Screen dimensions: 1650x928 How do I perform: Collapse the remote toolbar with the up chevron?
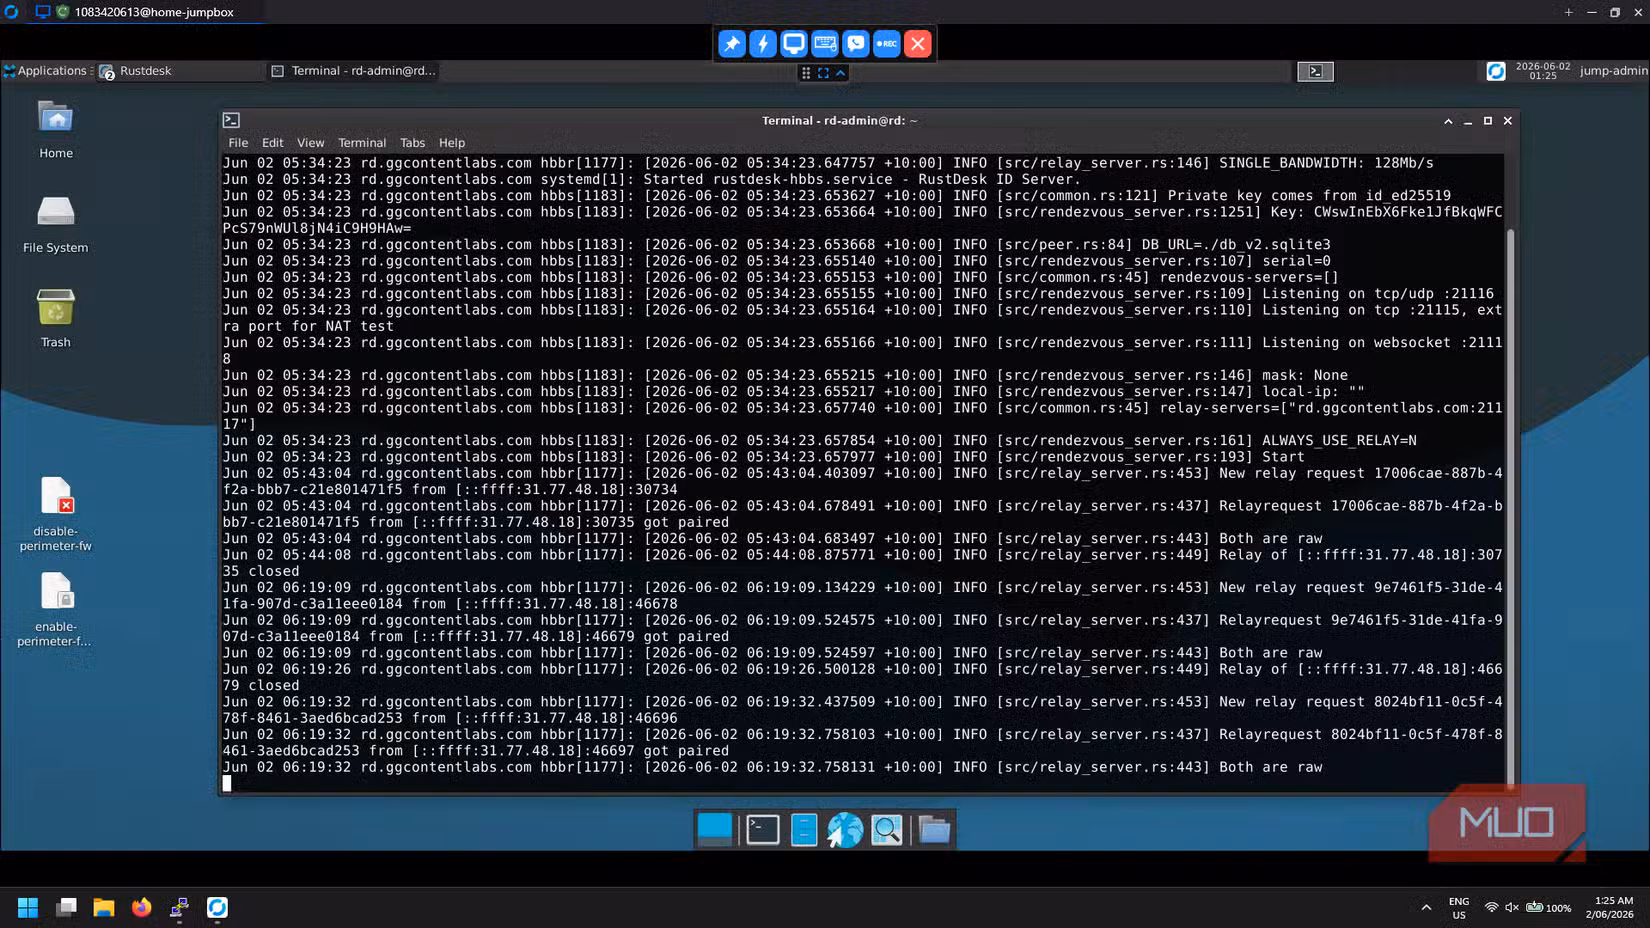coord(841,73)
